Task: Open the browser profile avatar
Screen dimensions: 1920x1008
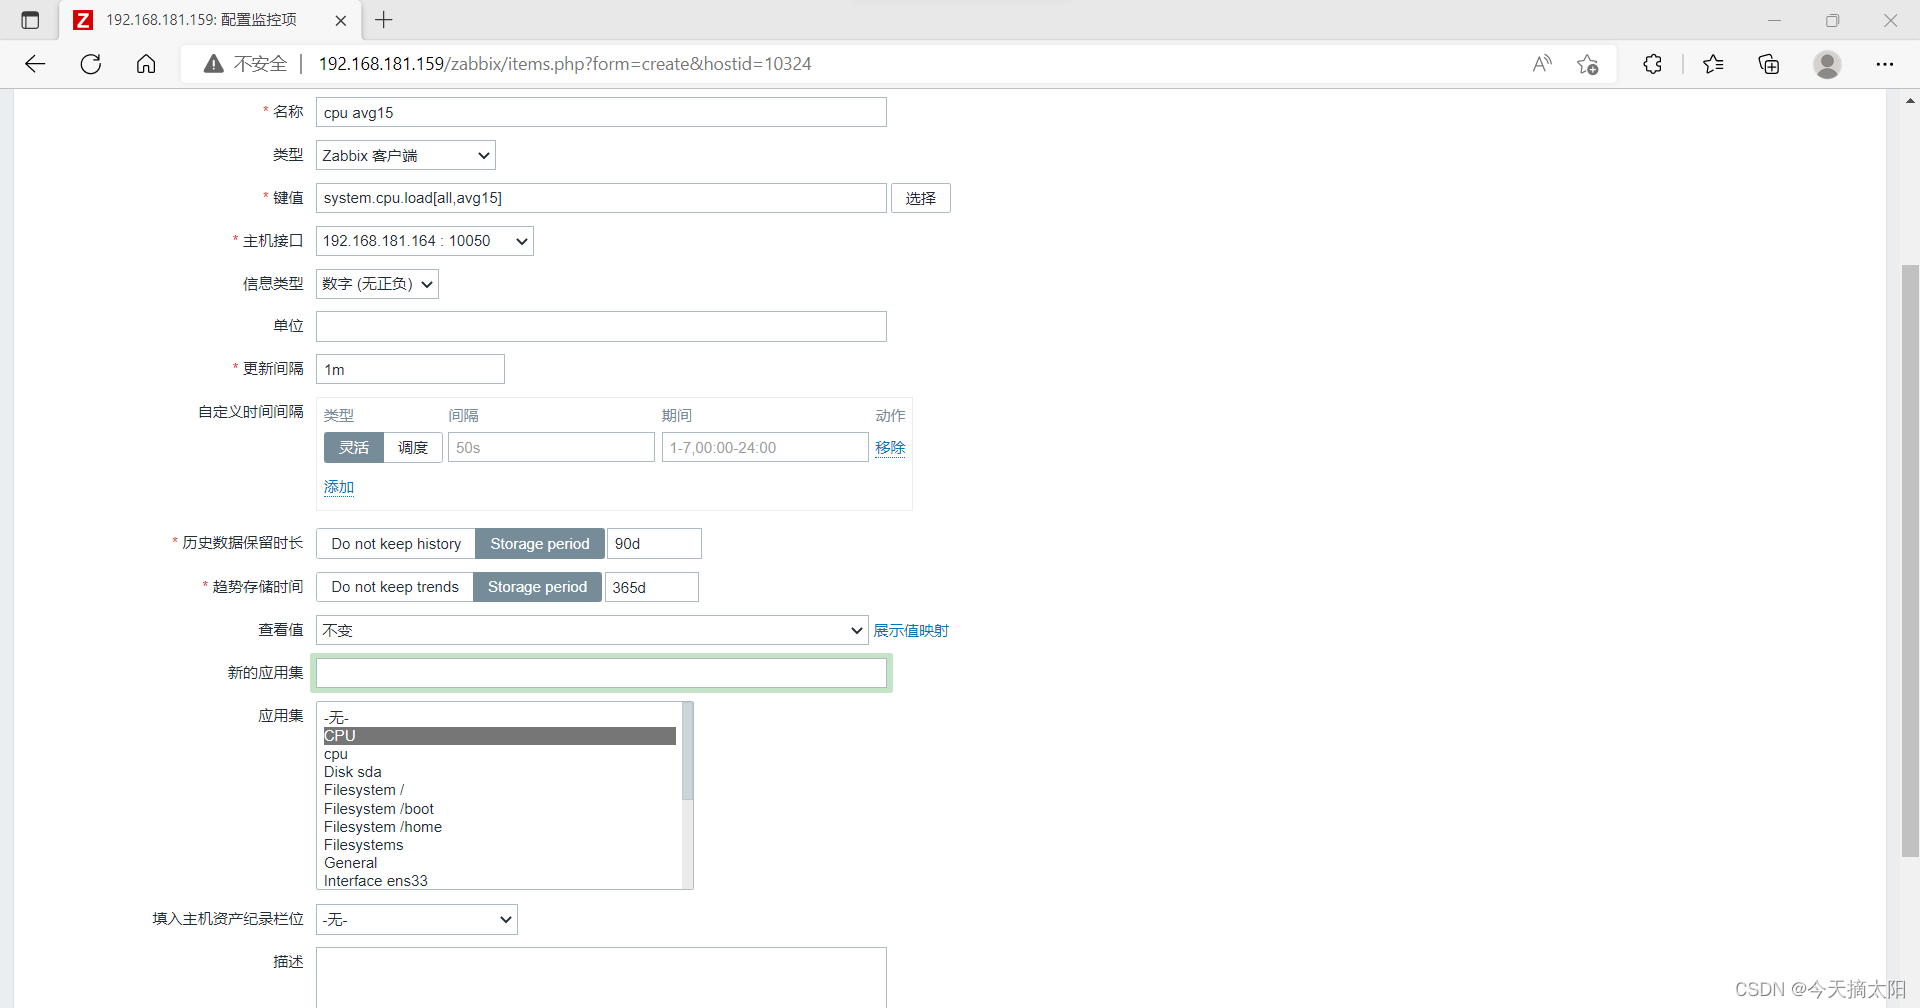Action: 1827,64
